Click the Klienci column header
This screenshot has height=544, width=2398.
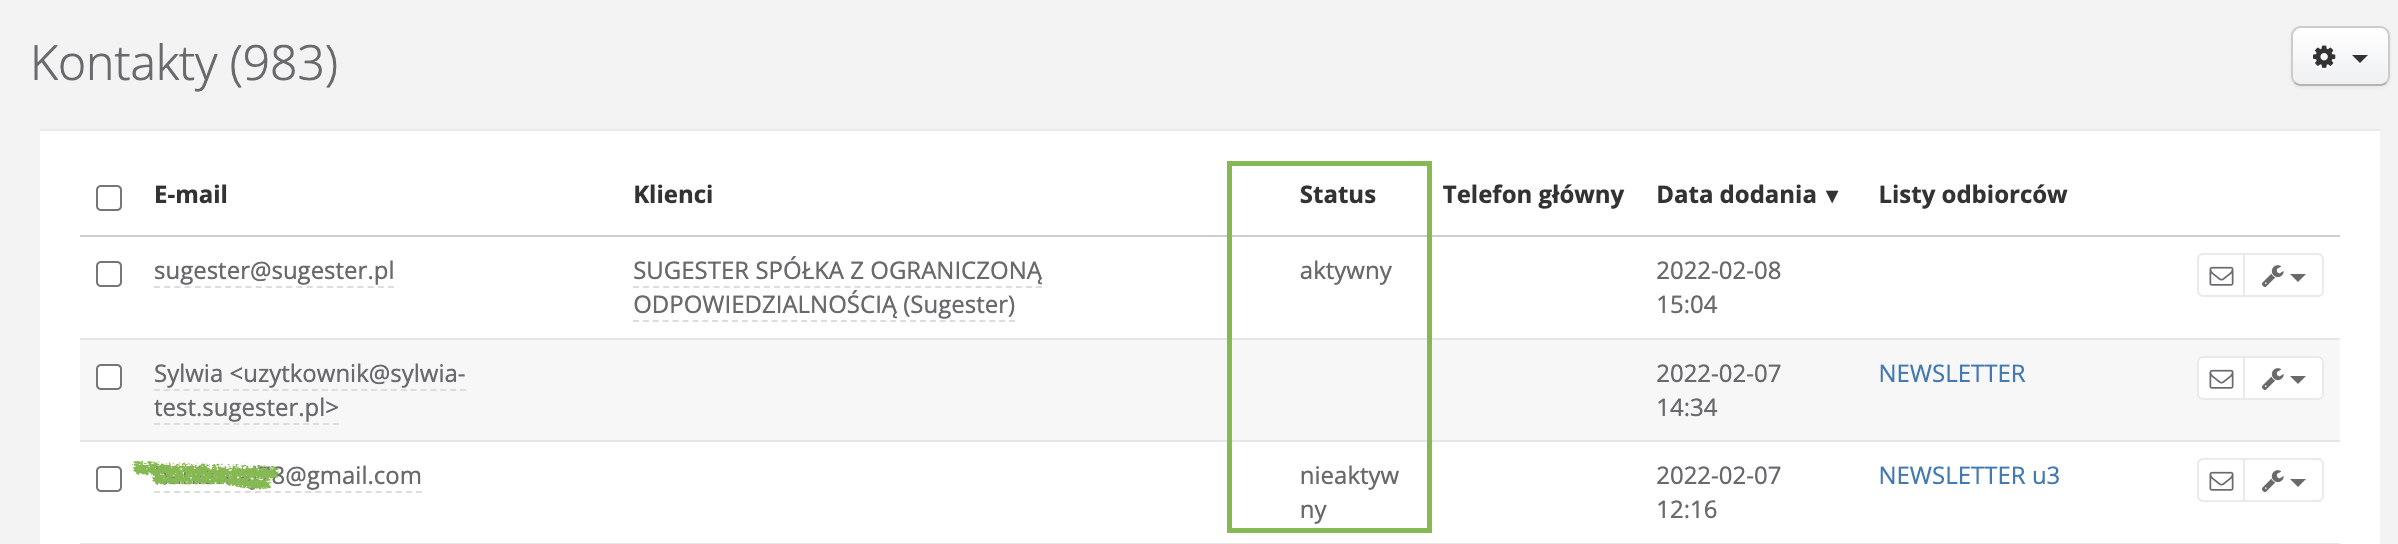pos(673,195)
